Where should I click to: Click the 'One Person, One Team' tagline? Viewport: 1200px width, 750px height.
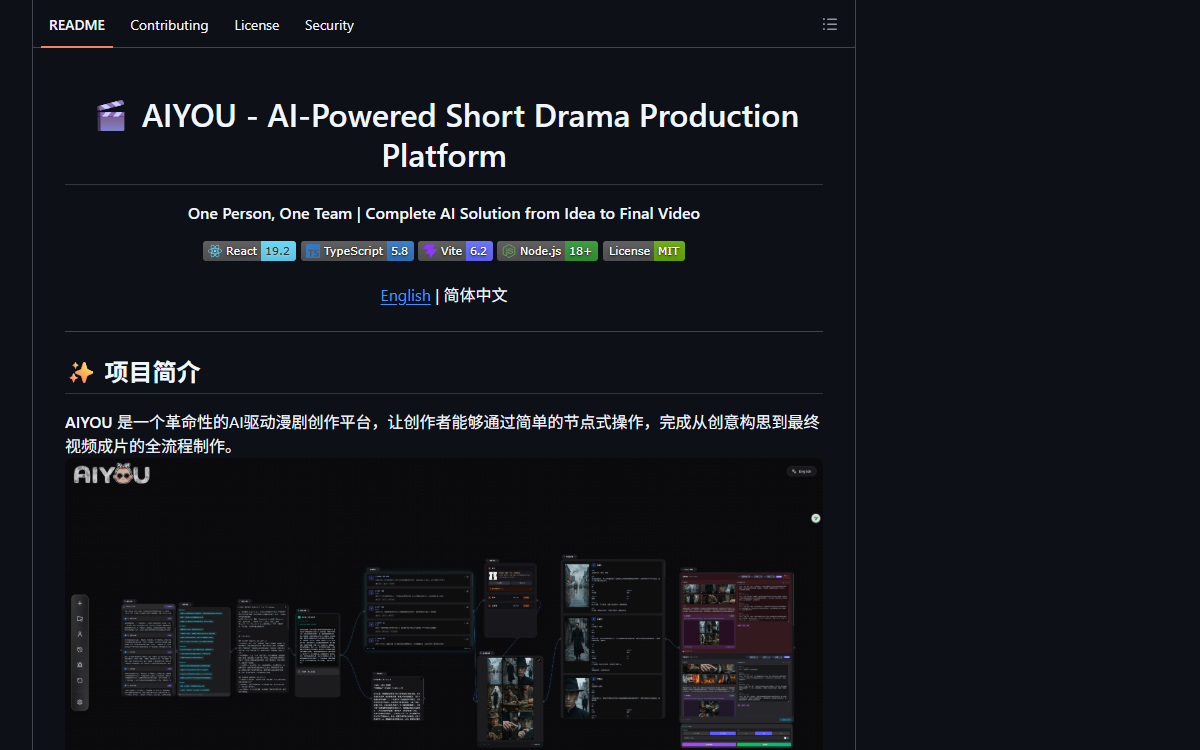pos(444,213)
